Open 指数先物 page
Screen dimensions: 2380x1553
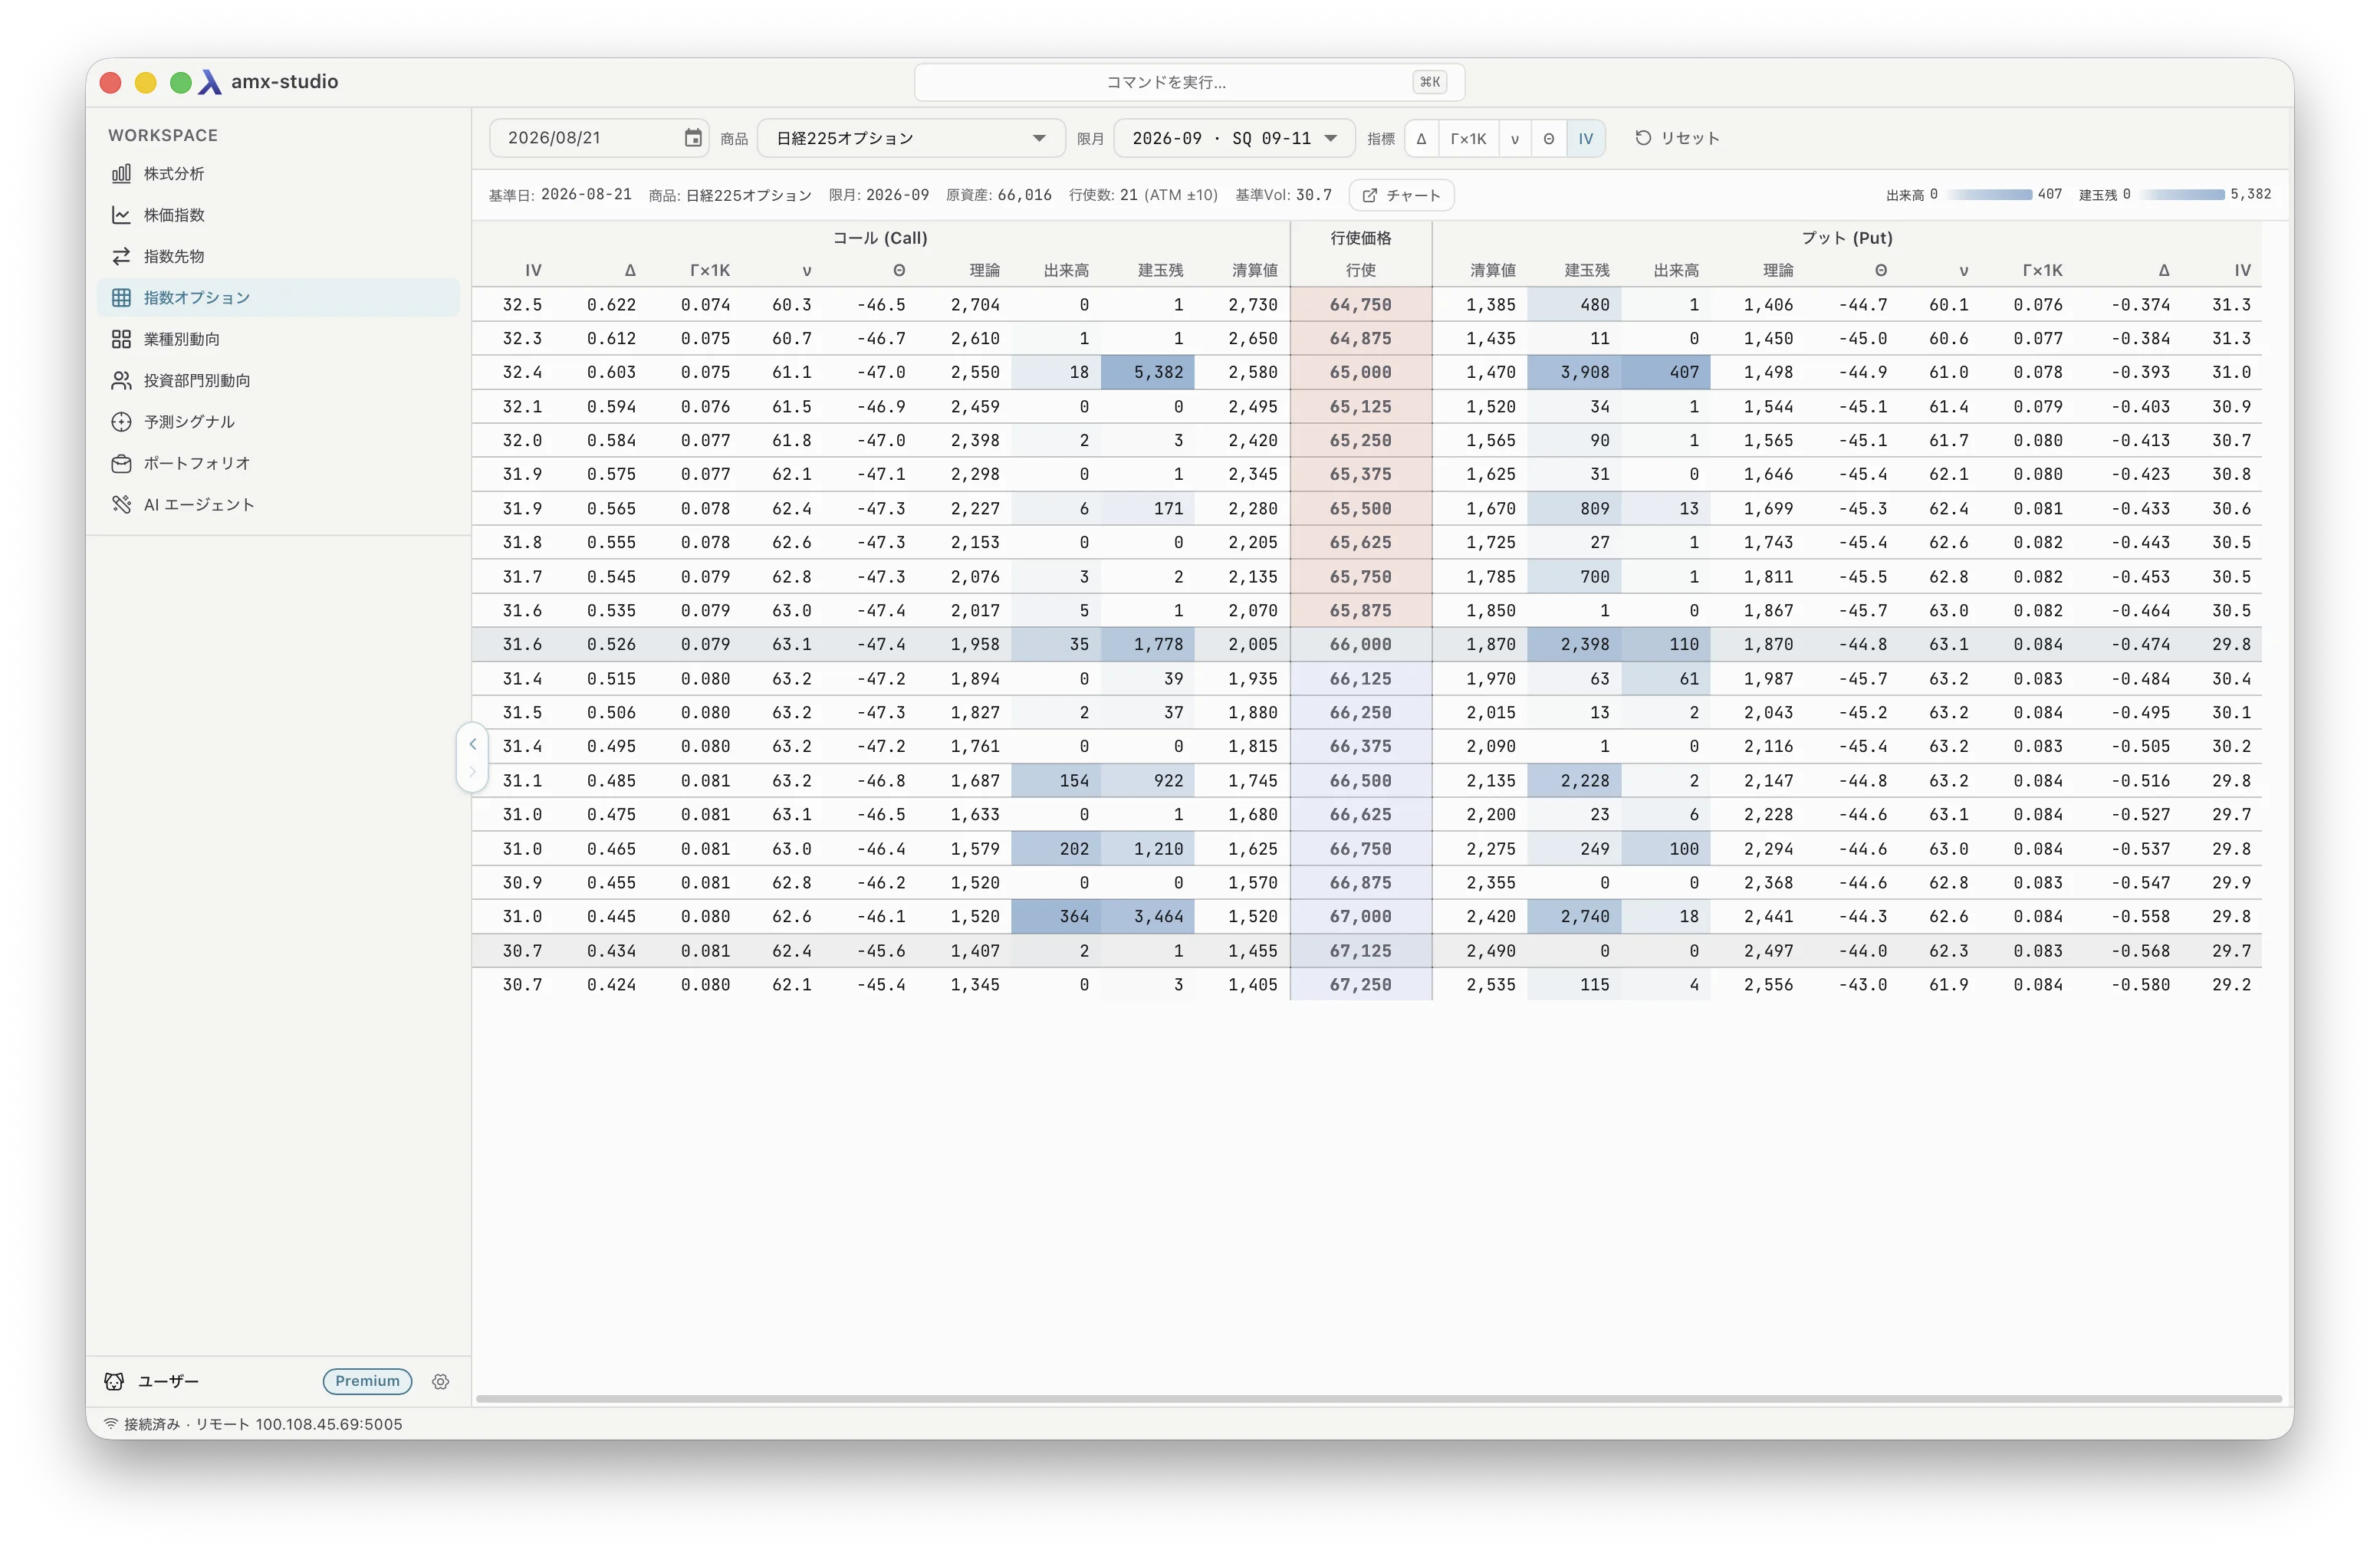pyautogui.click(x=278, y=256)
